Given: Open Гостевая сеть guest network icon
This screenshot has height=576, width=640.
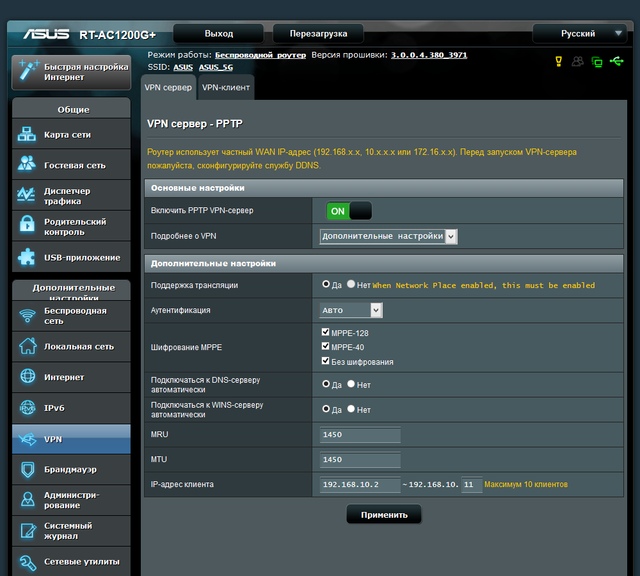Looking at the screenshot, I should [27, 165].
